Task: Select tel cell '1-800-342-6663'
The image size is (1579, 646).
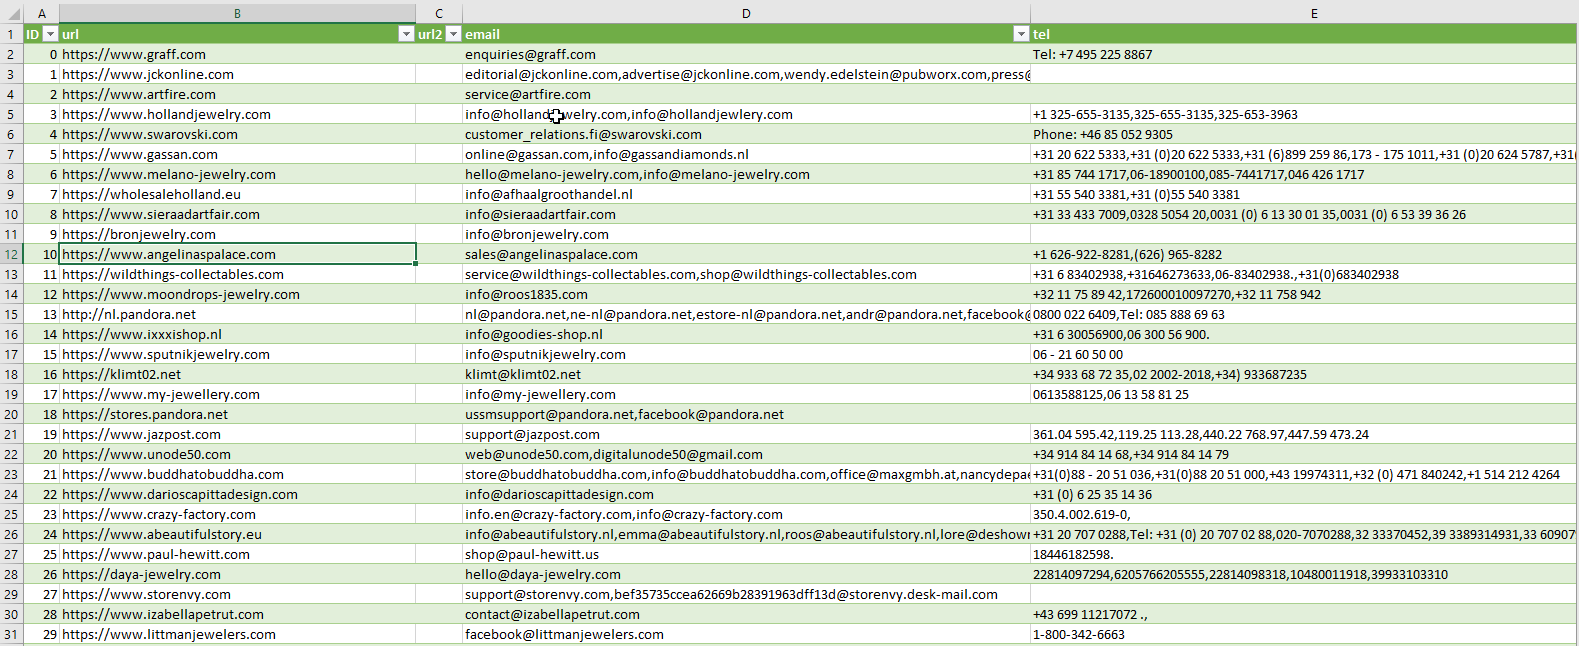Action: point(1304,634)
